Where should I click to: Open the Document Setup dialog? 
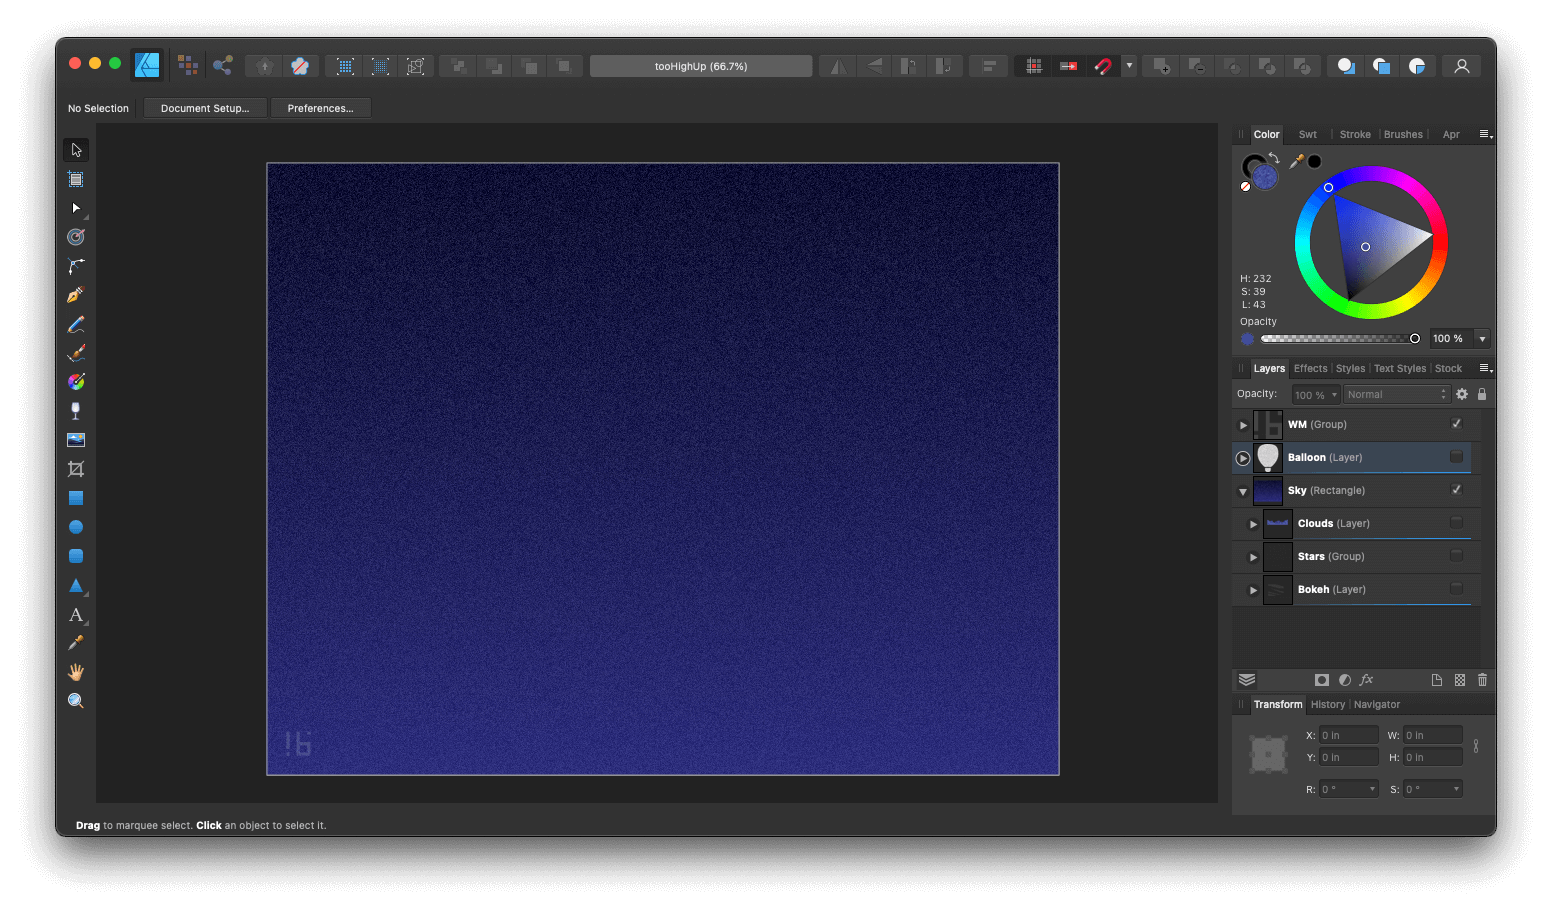click(x=204, y=107)
